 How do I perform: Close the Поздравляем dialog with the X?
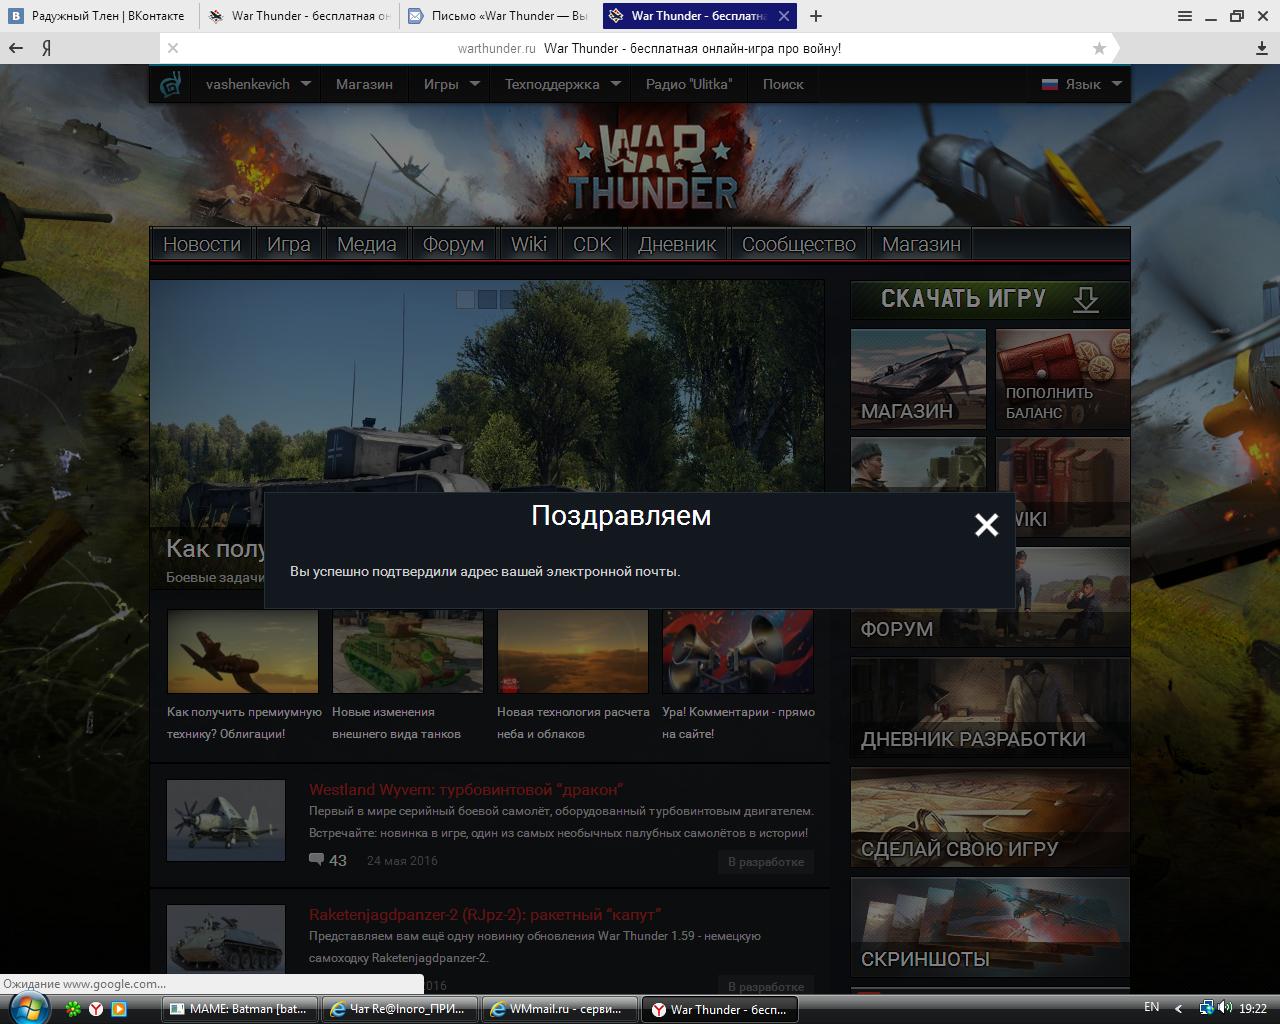pyautogui.click(x=986, y=525)
